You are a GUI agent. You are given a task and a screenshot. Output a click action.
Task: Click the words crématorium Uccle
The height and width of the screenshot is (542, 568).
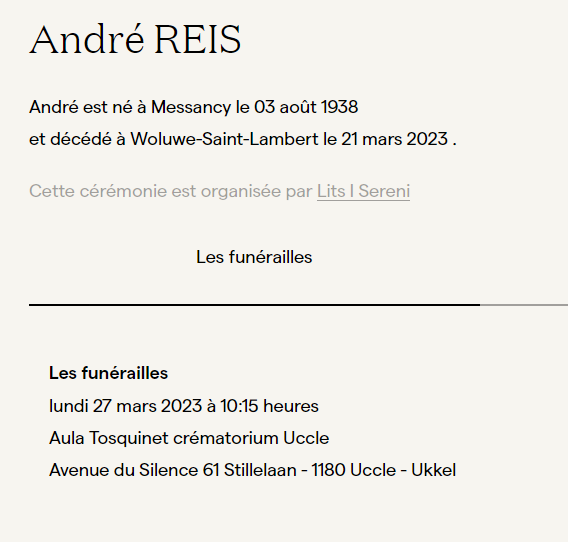[x=251, y=438]
